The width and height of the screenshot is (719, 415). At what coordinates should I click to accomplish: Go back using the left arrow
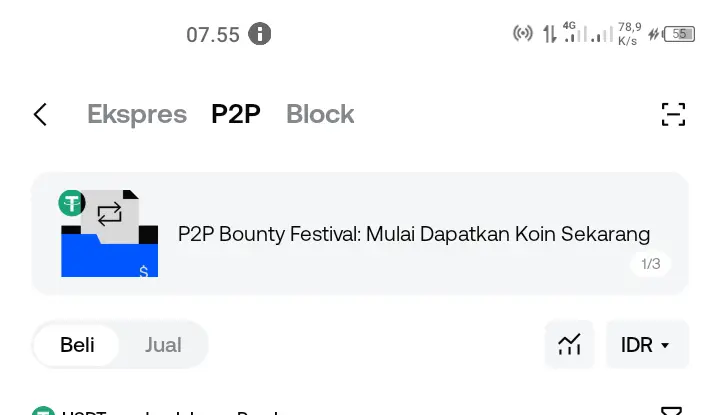tap(40, 114)
